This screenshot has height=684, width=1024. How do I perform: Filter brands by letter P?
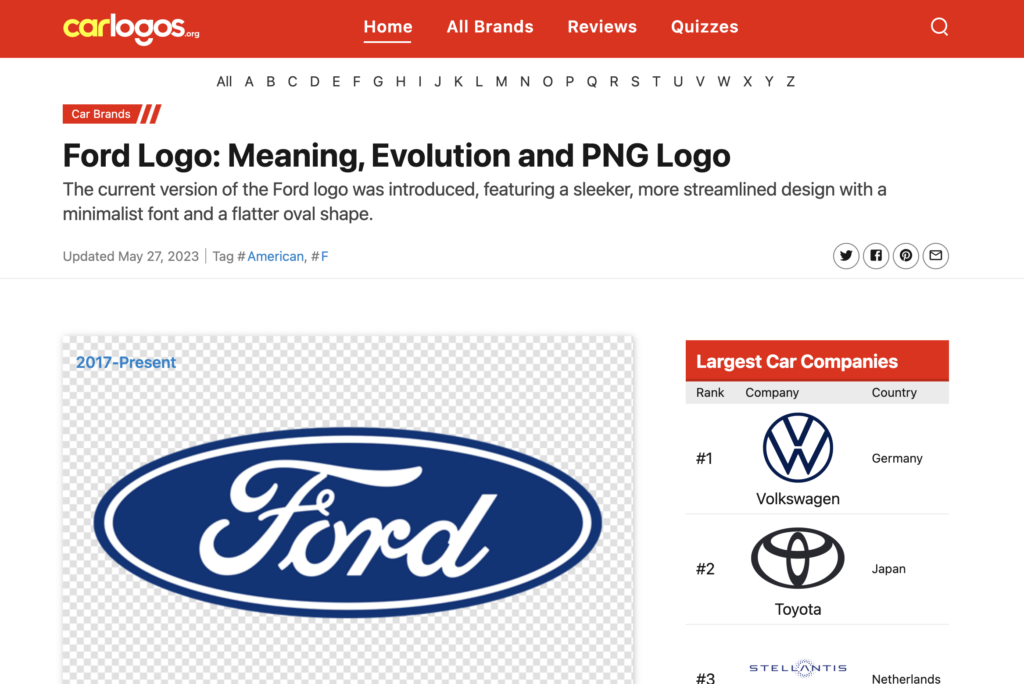pyautogui.click(x=569, y=82)
